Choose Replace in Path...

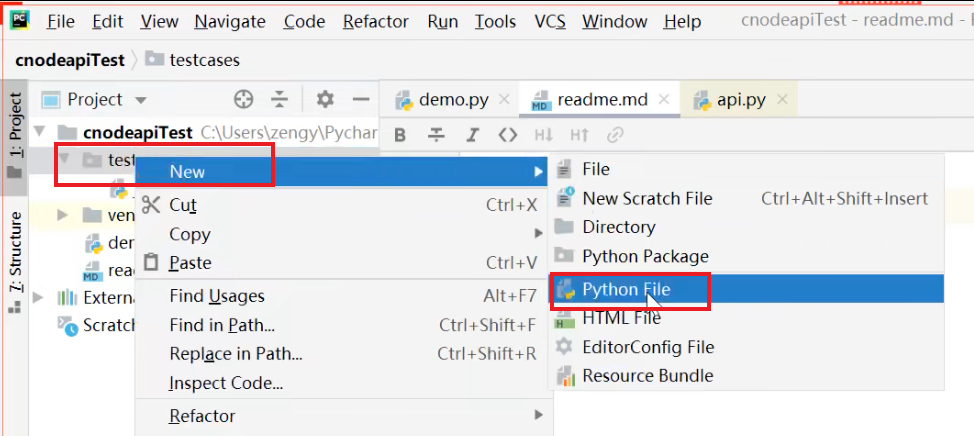(342, 354)
